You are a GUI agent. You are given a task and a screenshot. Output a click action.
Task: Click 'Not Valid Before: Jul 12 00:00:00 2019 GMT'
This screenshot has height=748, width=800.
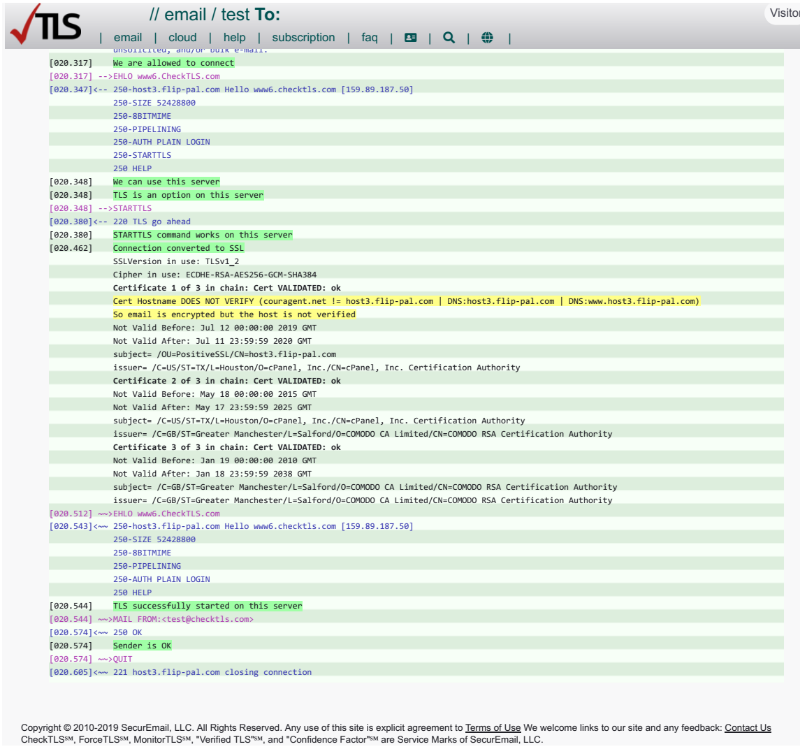(x=215, y=328)
